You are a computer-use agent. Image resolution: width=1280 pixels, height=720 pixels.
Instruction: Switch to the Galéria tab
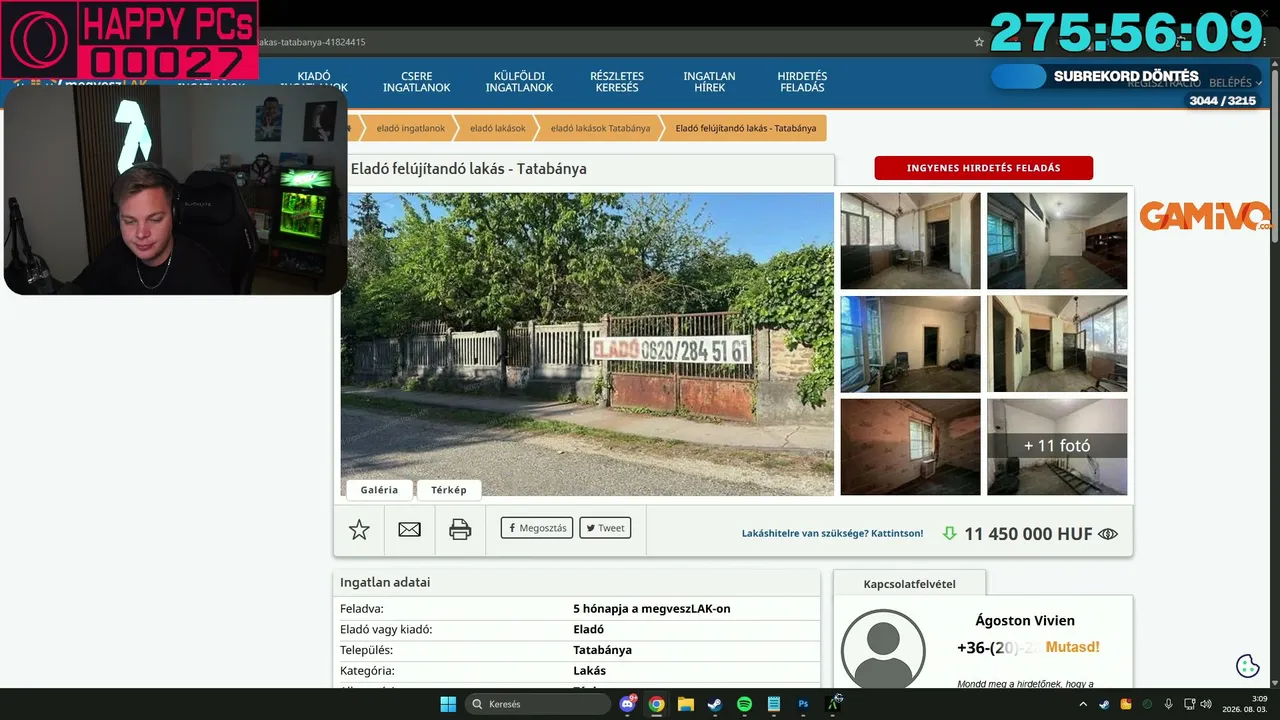(379, 490)
